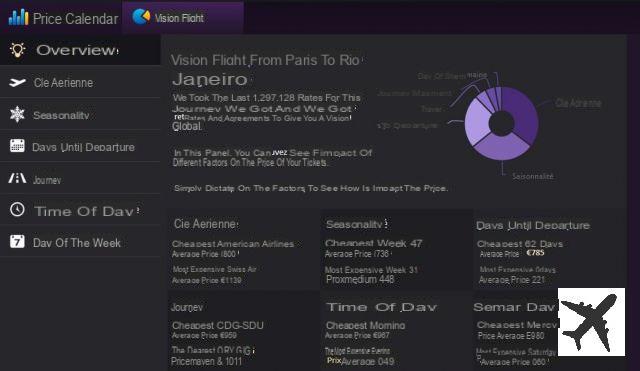Click the bar chart Price Calendar icon
This screenshot has width=640, height=371.
pyautogui.click(x=18, y=17)
